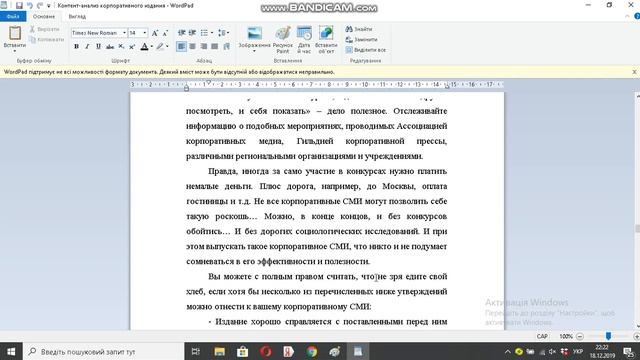Open the blue Файл menu
Image resolution: width=640 pixels, height=360 pixels.
click(13, 16)
